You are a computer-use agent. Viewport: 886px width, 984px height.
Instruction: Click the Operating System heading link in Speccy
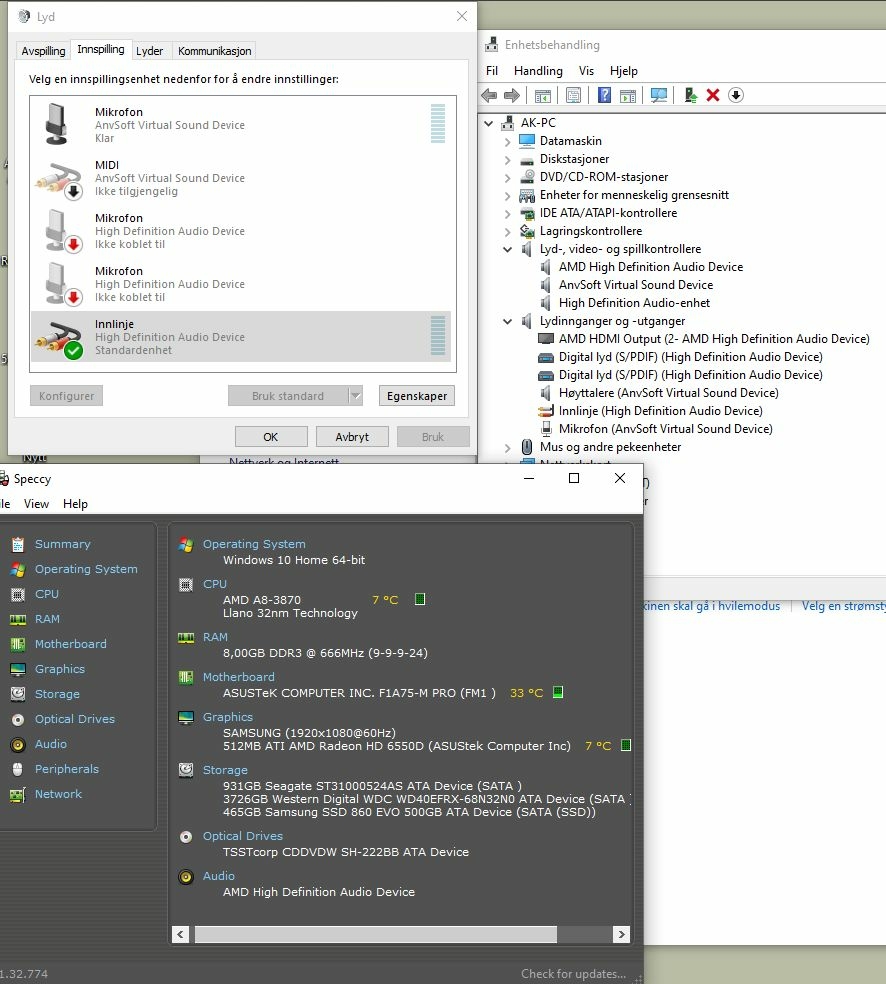[254, 544]
